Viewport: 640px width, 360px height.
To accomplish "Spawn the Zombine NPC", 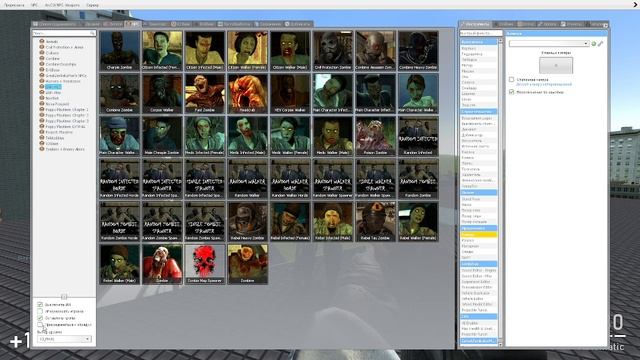I will (247, 264).
